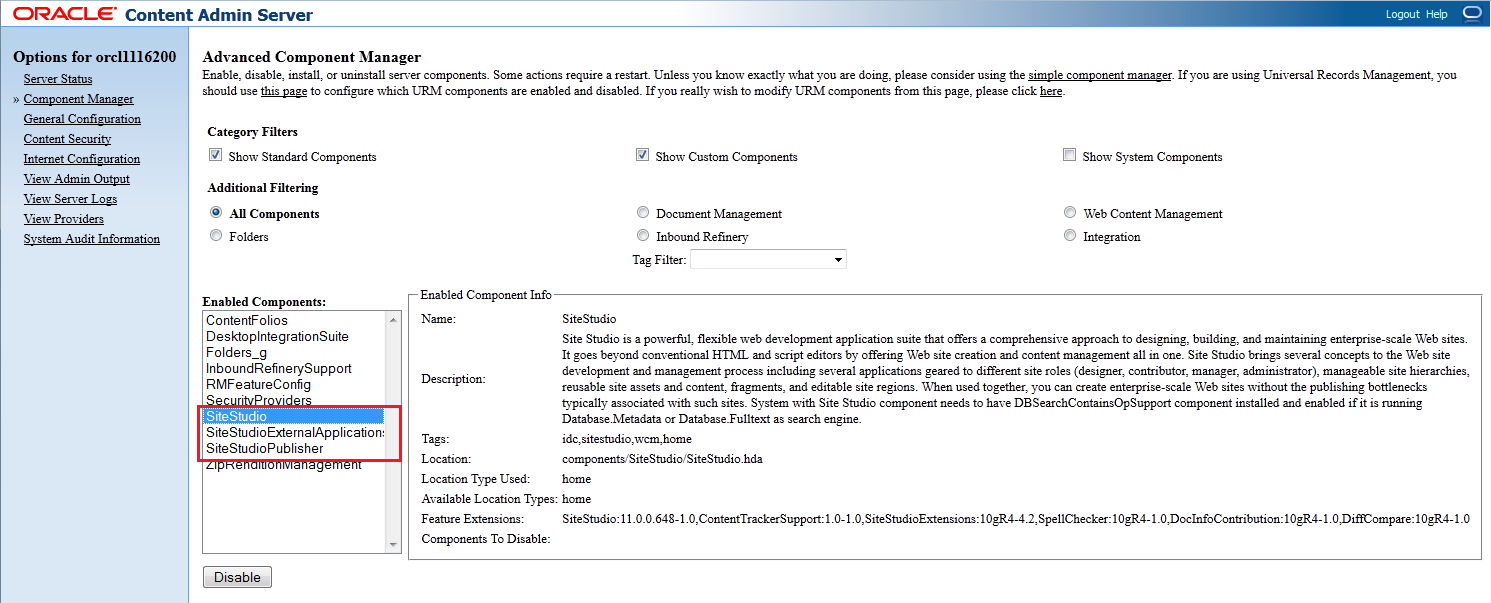Navigate to System Audit Information
Image resolution: width=1491 pixels, height=603 pixels.
(91, 238)
